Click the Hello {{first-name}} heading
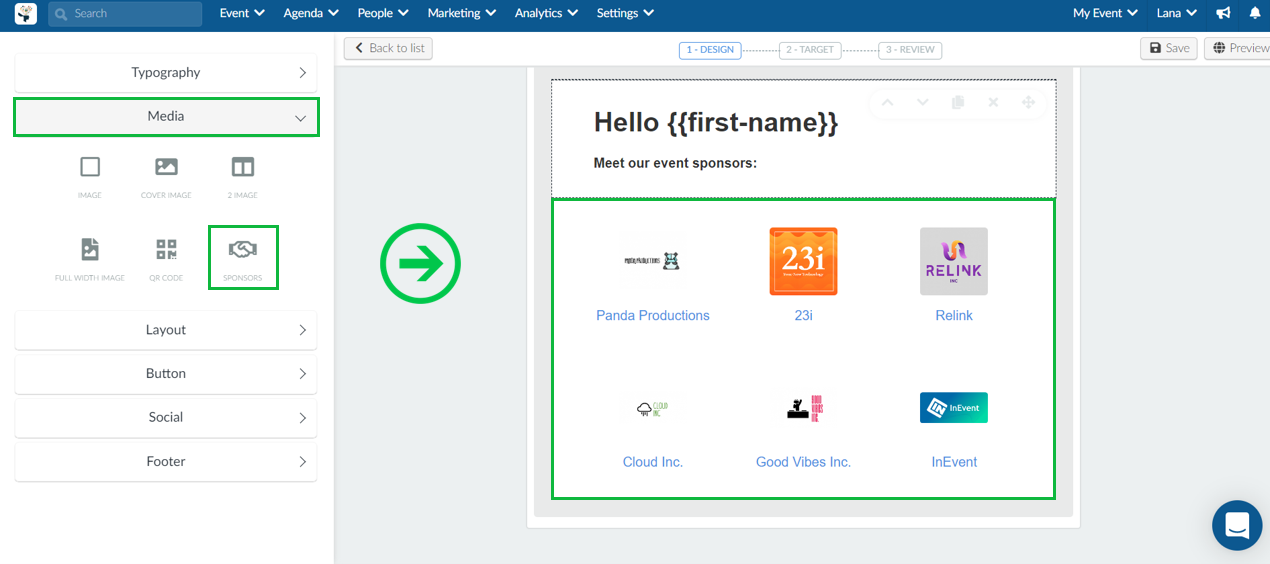Viewport: 1270px width, 564px height. coord(716,123)
